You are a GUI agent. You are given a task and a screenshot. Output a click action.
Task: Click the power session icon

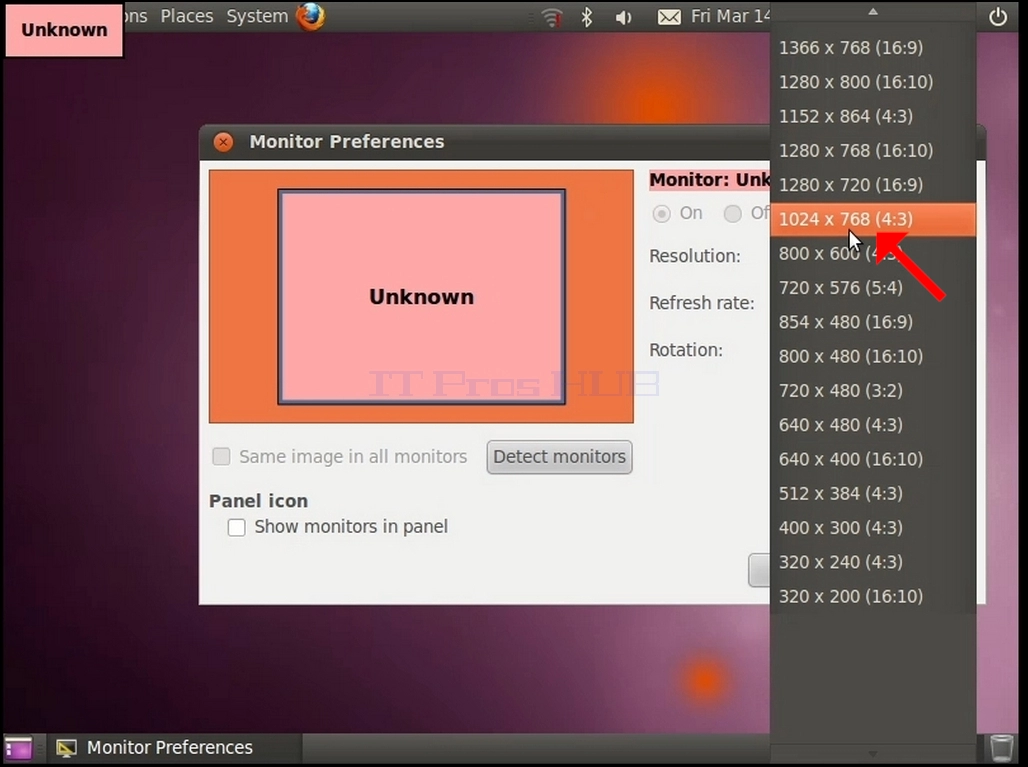pyautogui.click(x=998, y=16)
